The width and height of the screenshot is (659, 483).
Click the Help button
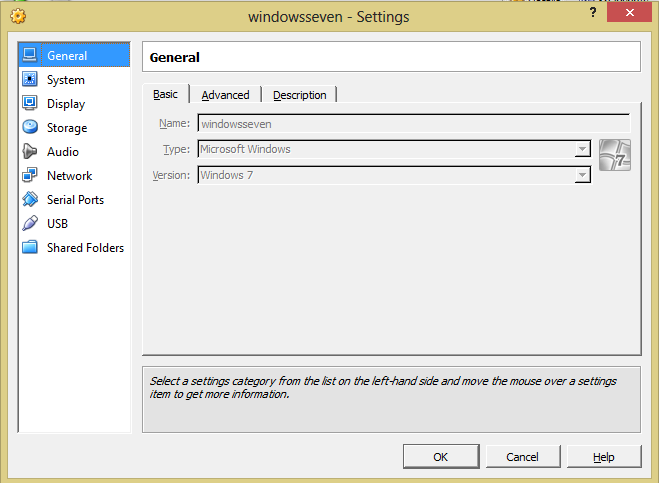point(604,457)
